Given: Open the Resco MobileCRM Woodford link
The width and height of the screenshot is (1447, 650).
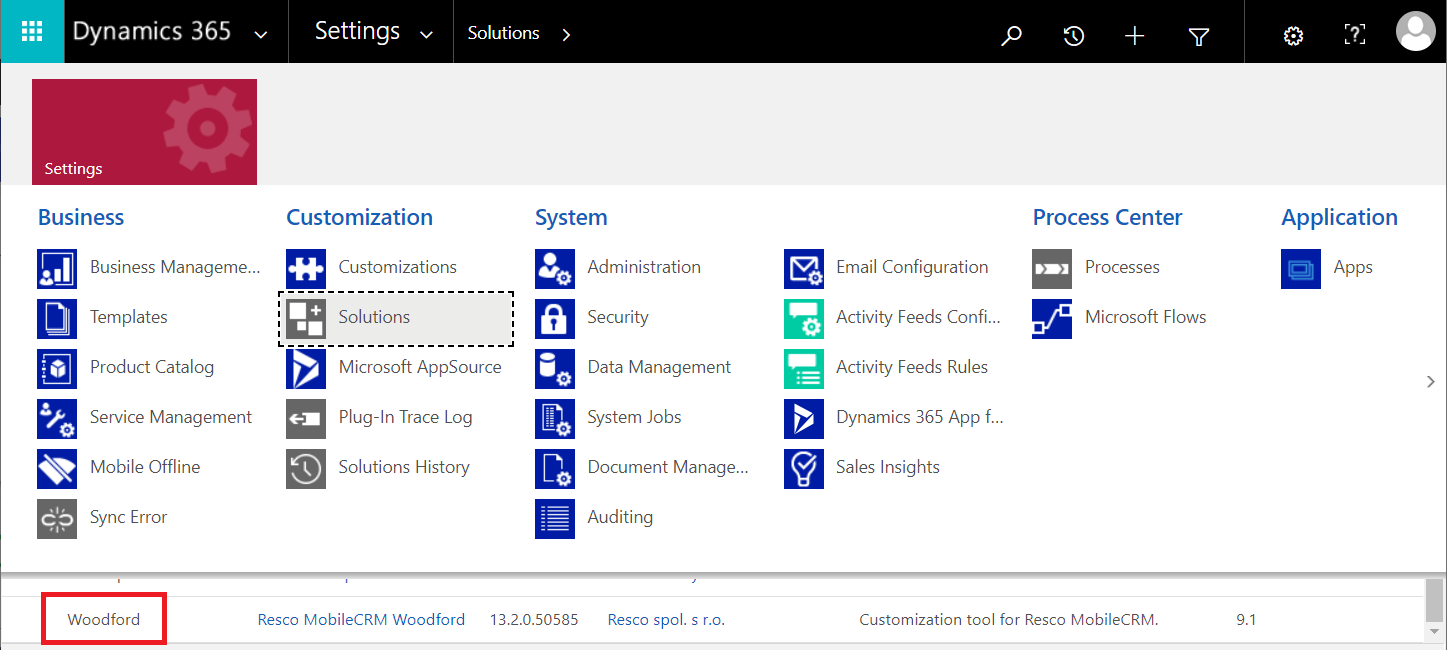Looking at the screenshot, I should pos(361,620).
